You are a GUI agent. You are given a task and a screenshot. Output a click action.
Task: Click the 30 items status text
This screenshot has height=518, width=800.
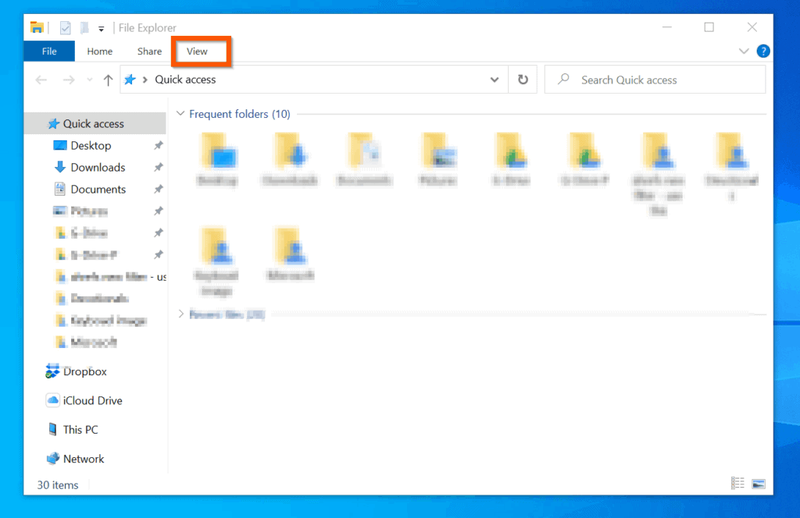58,485
